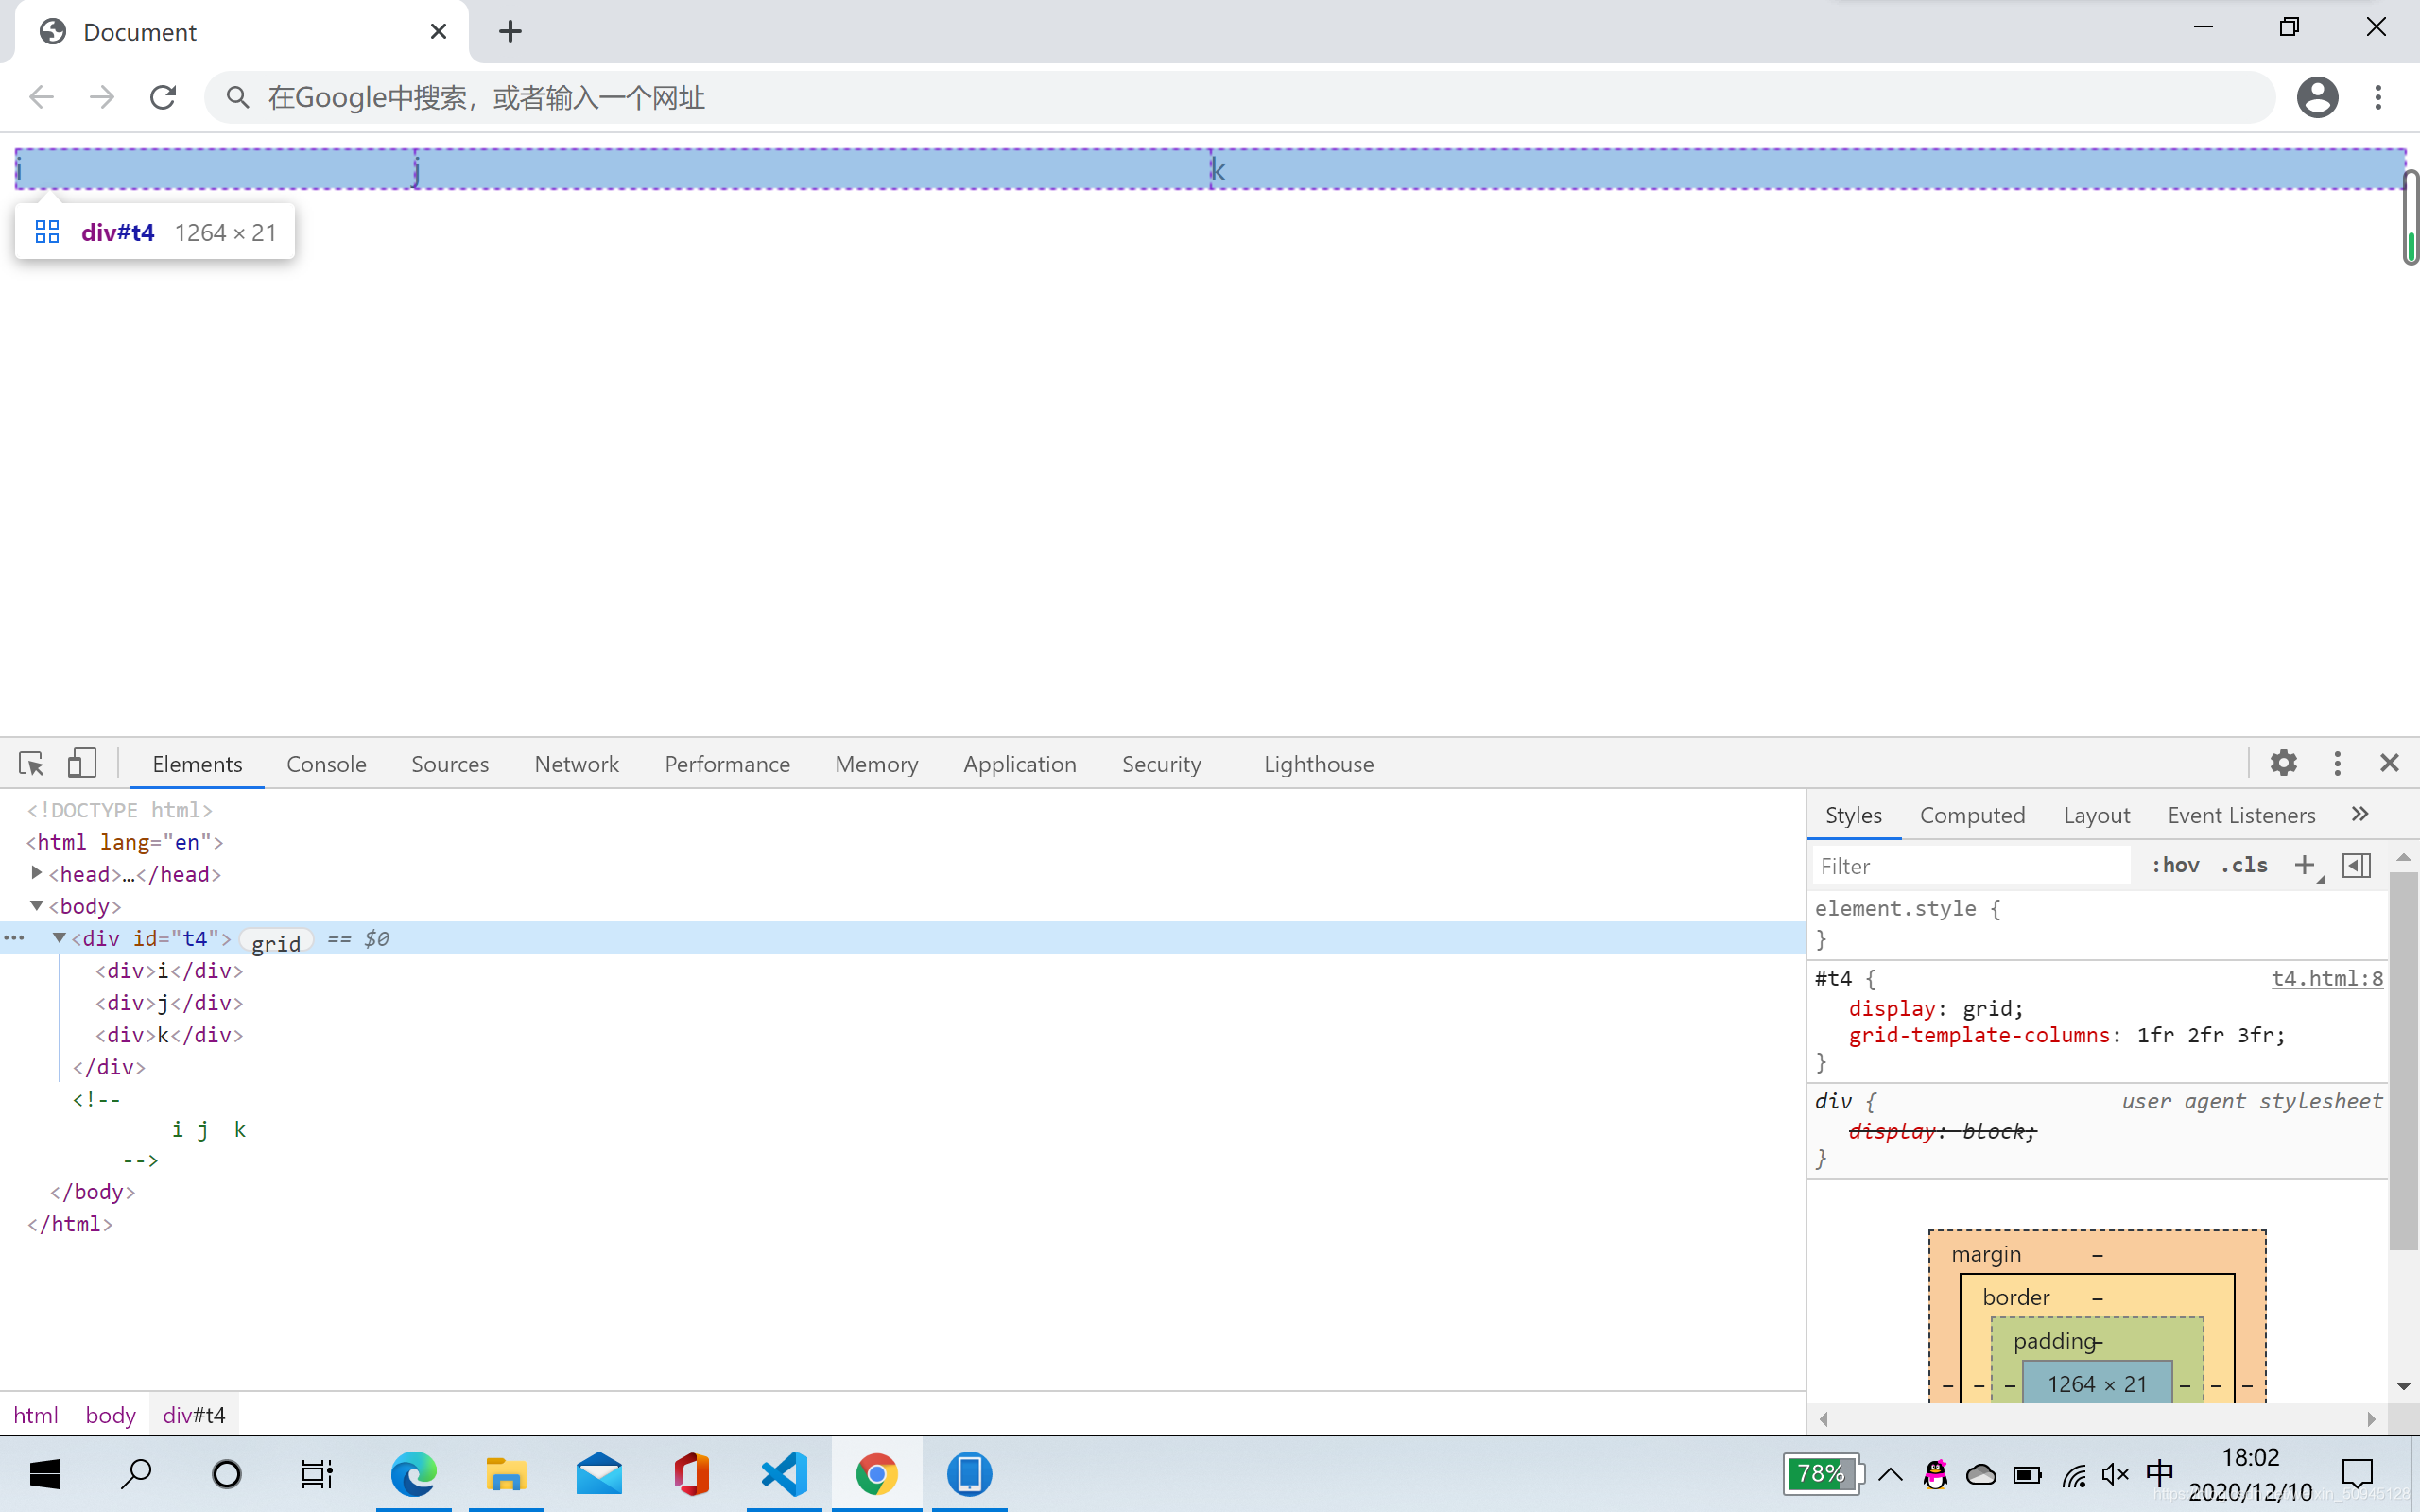This screenshot has height=1512, width=2420.
Task: Toggle the :hov element state panel
Action: (2175, 865)
